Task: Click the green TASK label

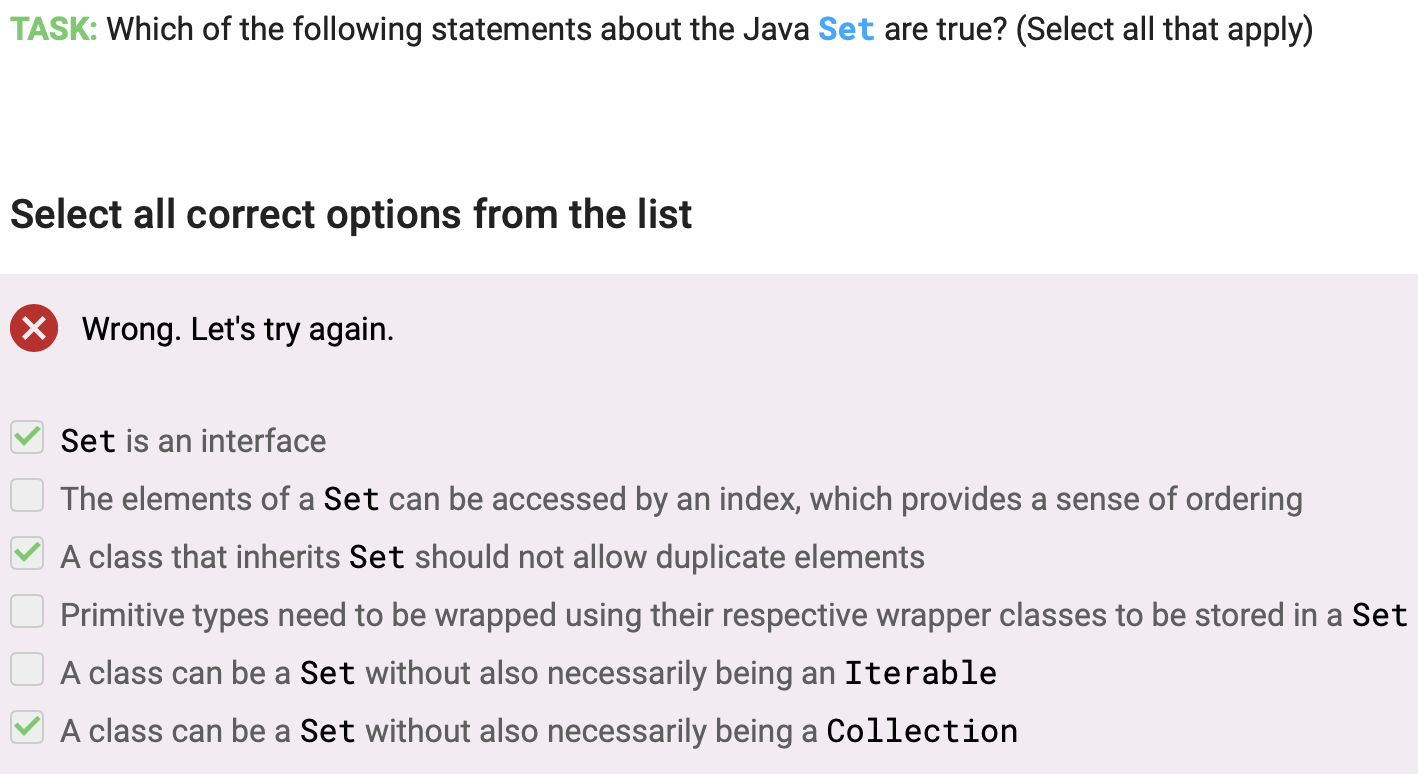Action: [x=48, y=28]
